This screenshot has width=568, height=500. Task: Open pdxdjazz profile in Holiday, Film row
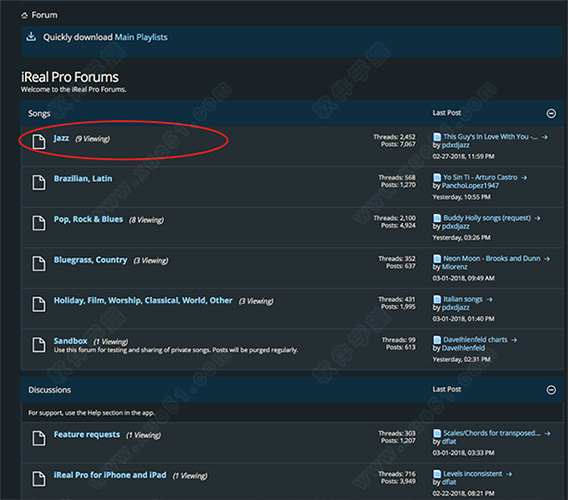pyautogui.click(x=456, y=307)
